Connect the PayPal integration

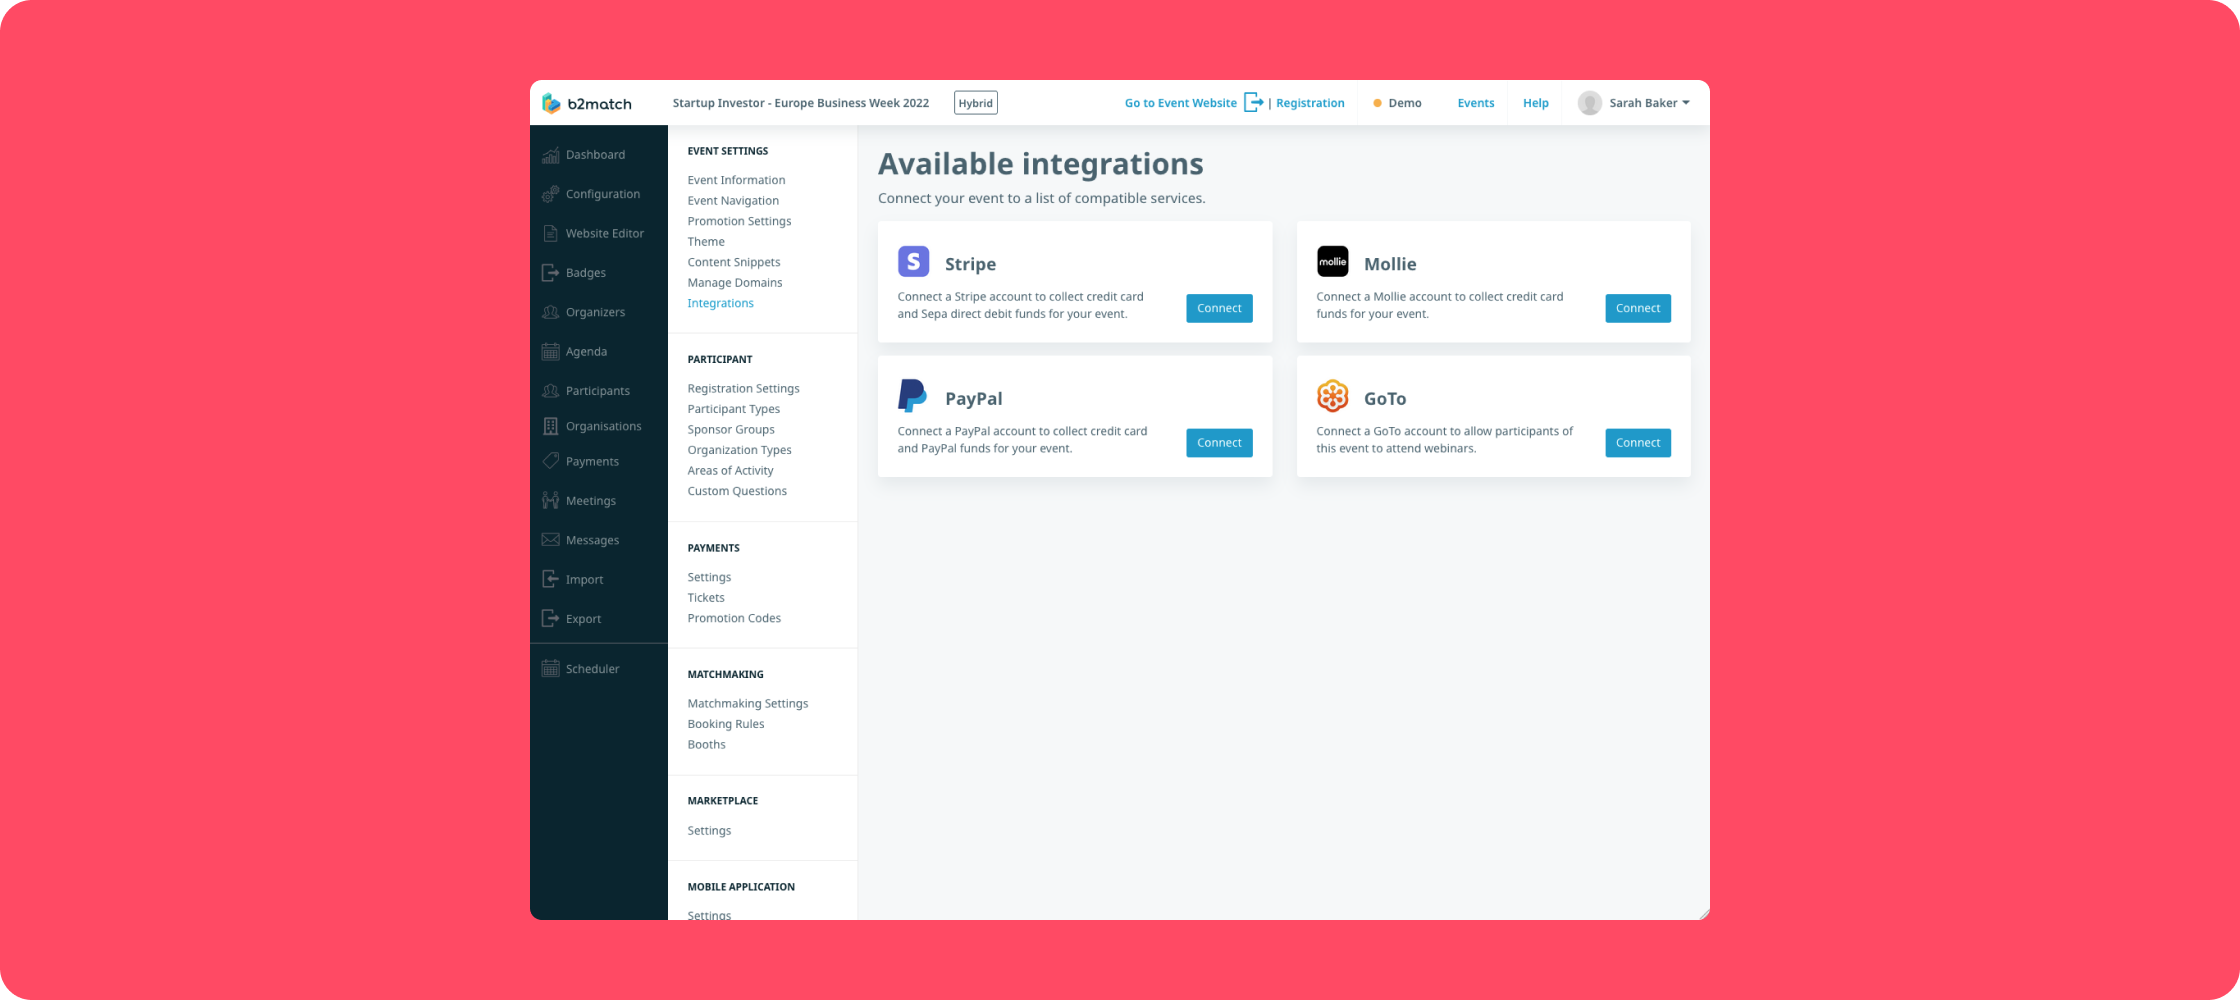click(x=1219, y=443)
